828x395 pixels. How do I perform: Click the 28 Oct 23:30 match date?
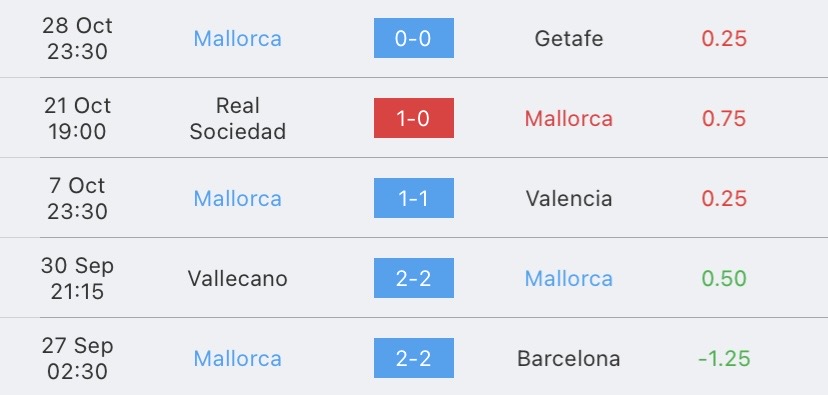(78, 38)
